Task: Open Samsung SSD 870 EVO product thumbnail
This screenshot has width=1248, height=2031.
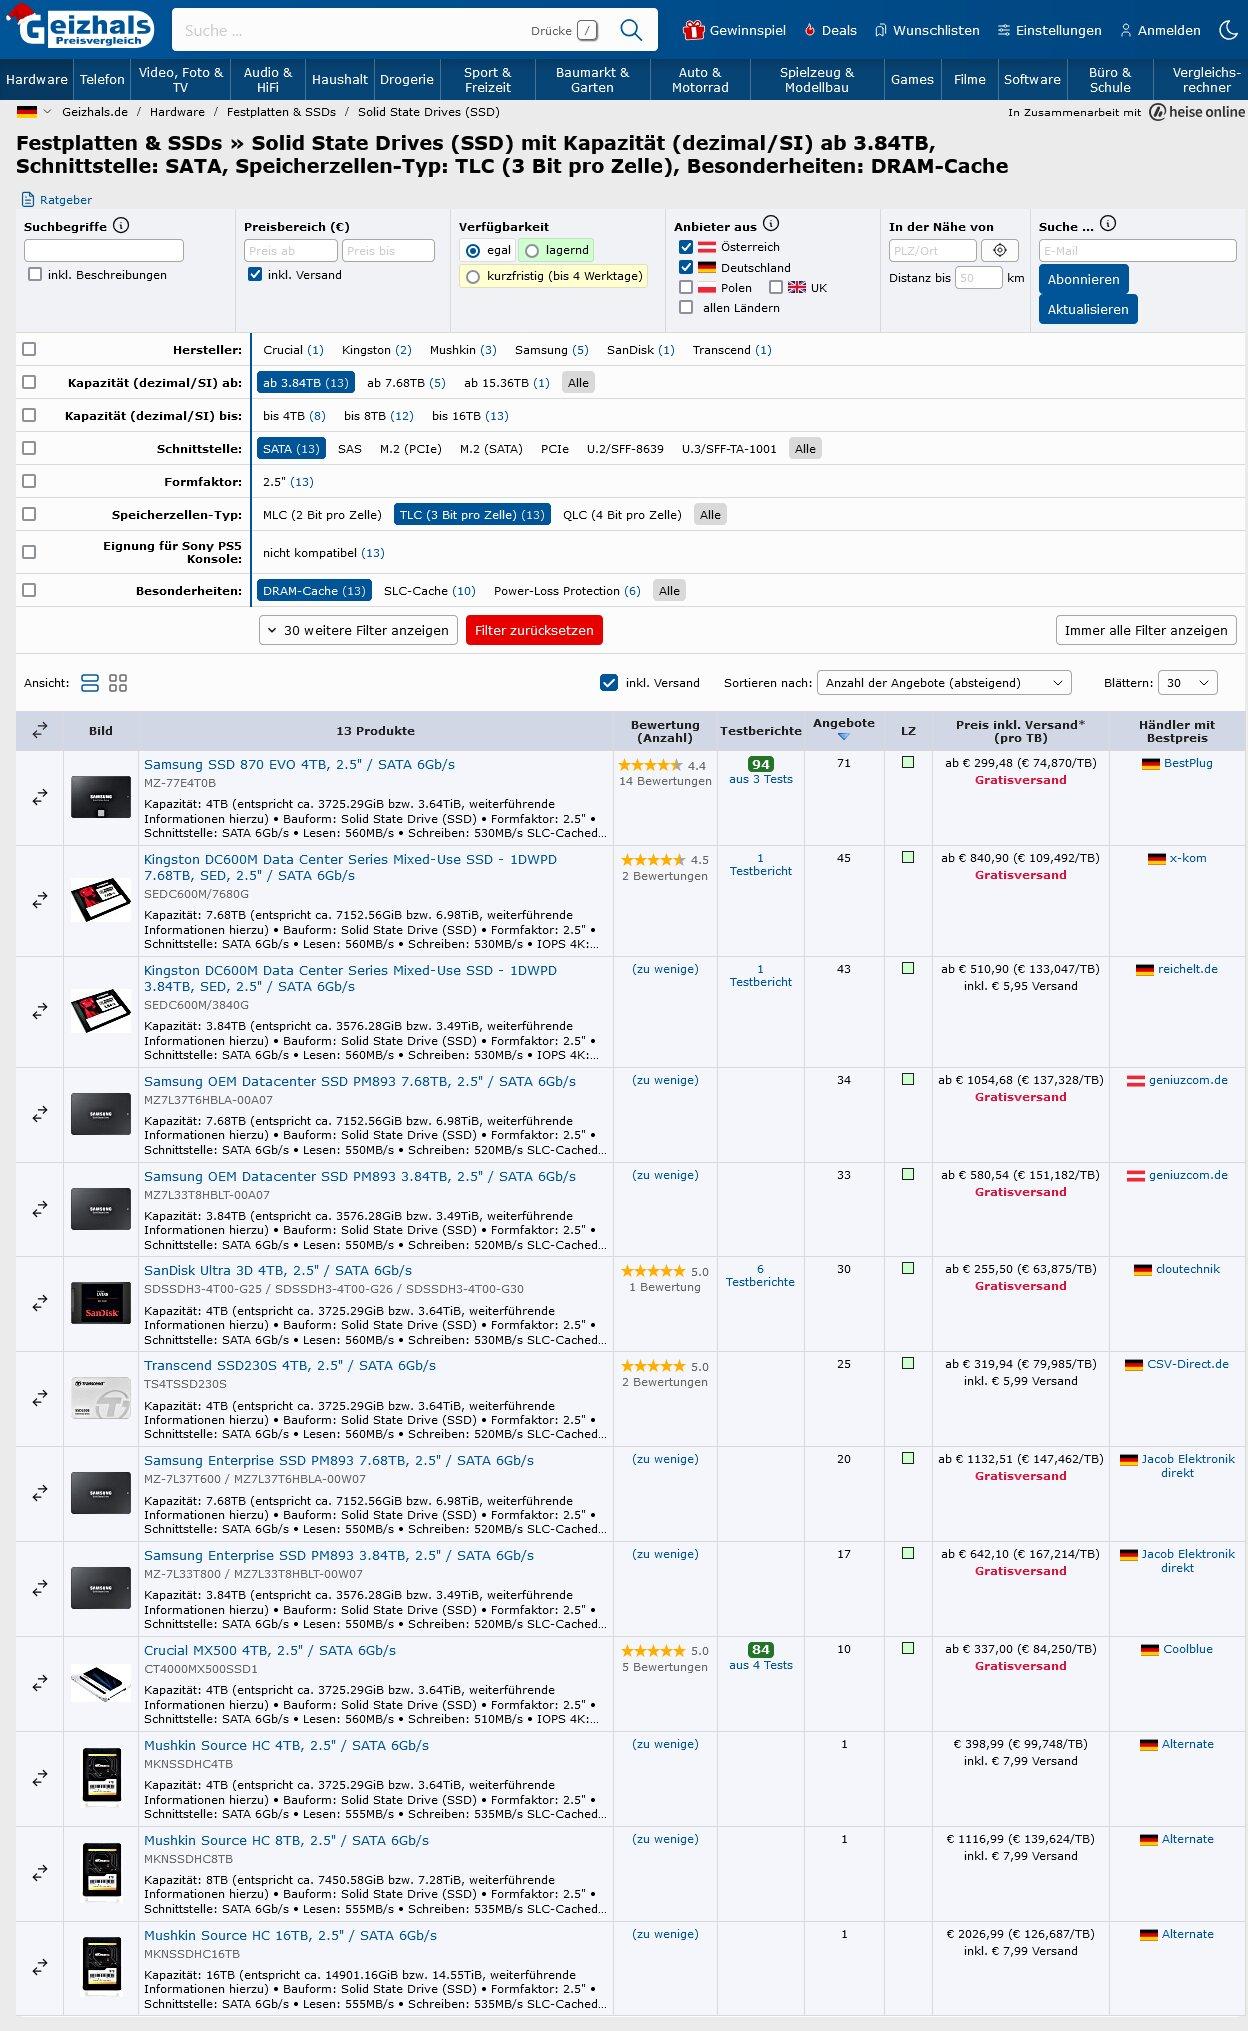Action: click(x=101, y=797)
